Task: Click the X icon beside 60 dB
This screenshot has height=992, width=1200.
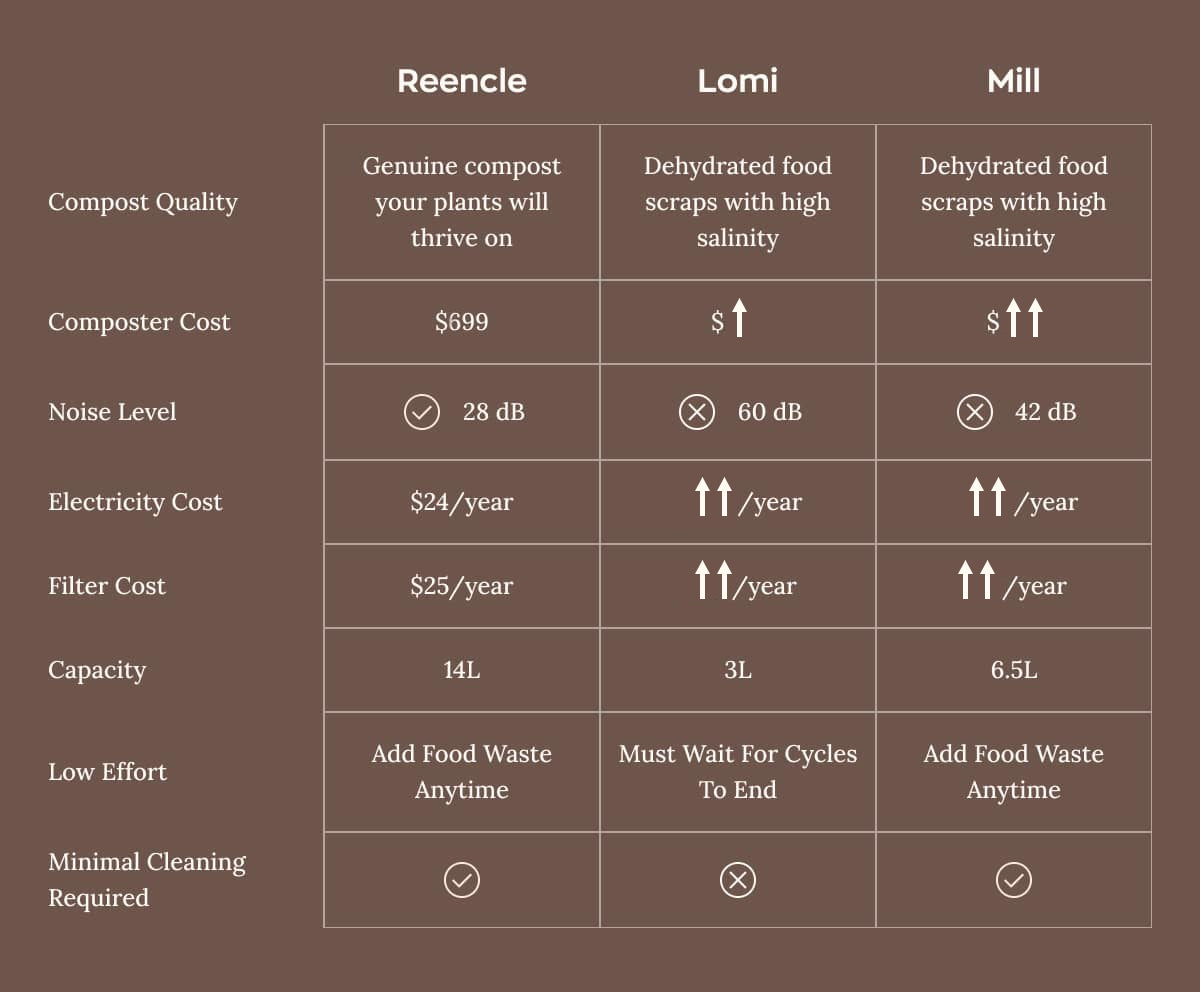Action: coord(697,412)
